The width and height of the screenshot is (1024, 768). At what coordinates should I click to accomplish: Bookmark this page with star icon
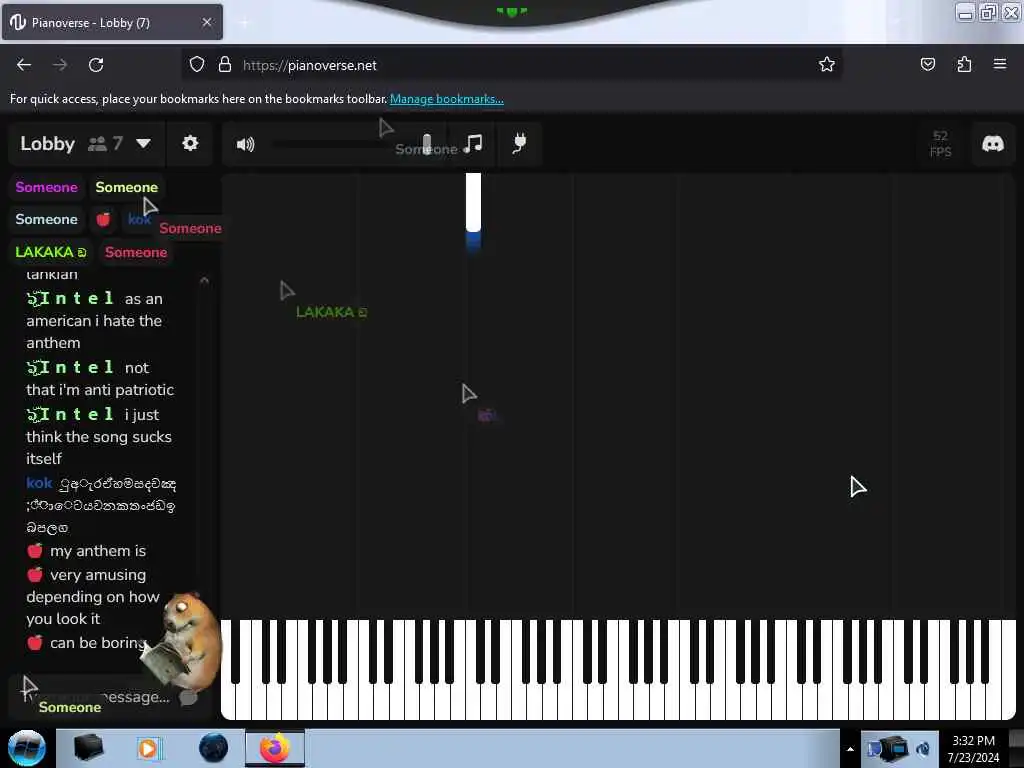click(x=827, y=65)
